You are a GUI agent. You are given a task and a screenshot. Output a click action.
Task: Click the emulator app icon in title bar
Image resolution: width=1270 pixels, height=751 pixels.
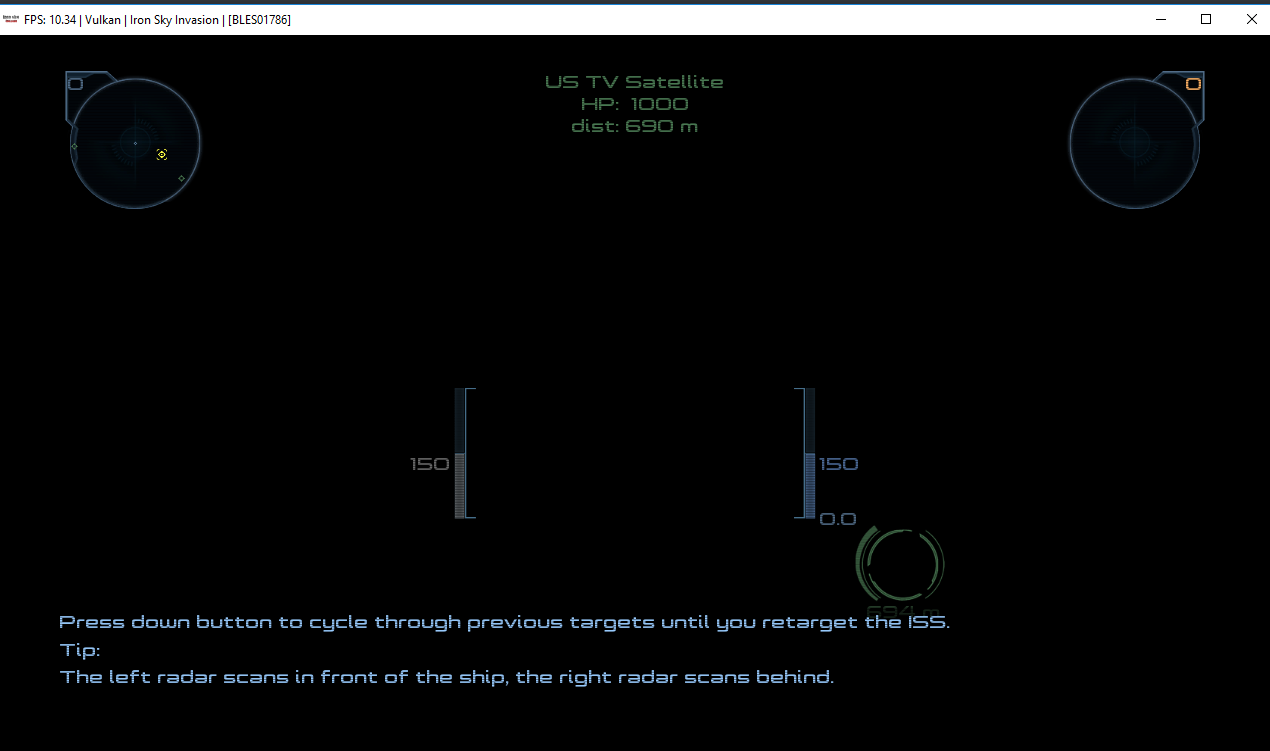click(11, 19)
